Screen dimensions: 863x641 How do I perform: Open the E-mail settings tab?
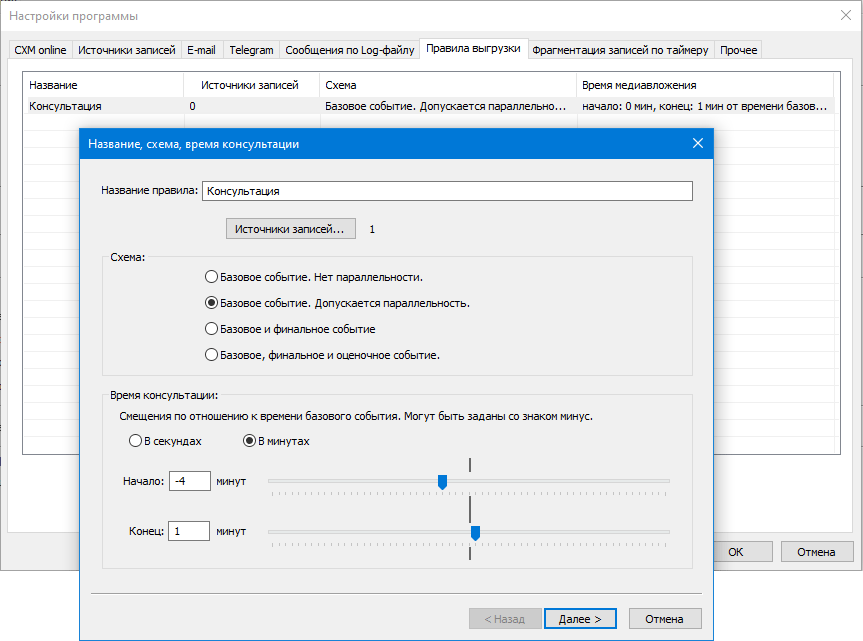[x=201, y=50]
